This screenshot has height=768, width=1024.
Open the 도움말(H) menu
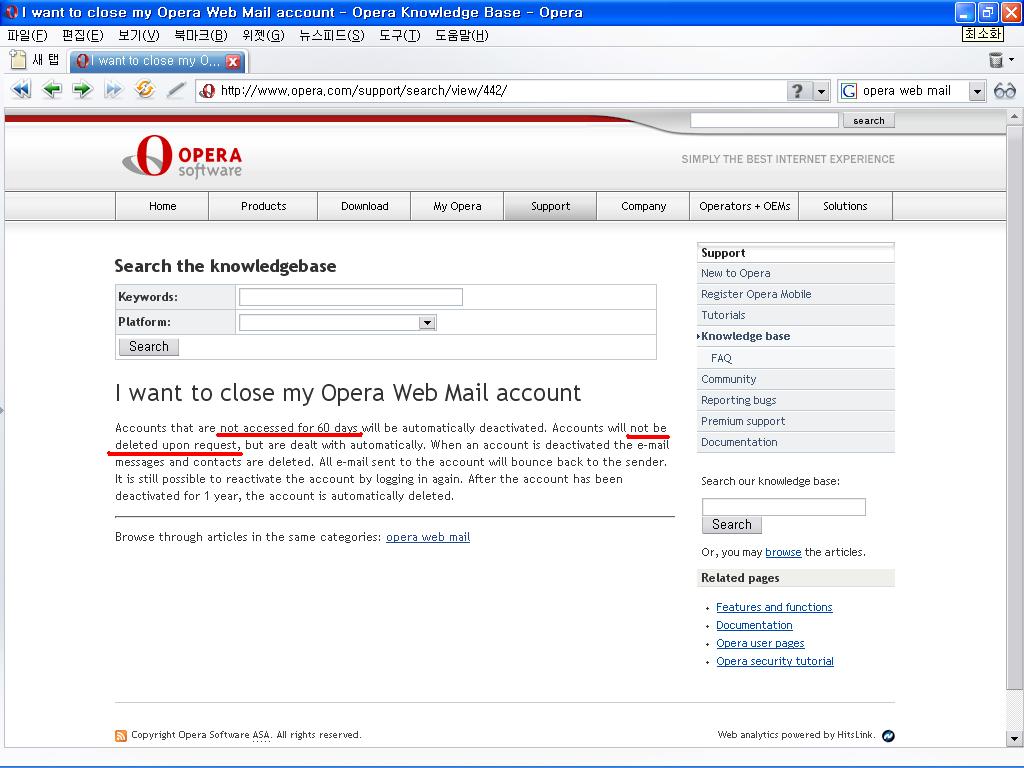[462, 35]
